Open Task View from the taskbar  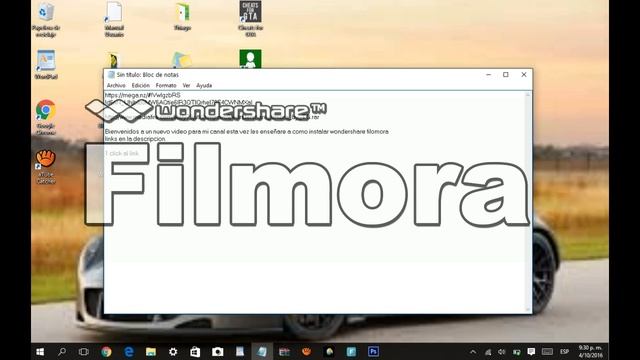pos(84,351)
